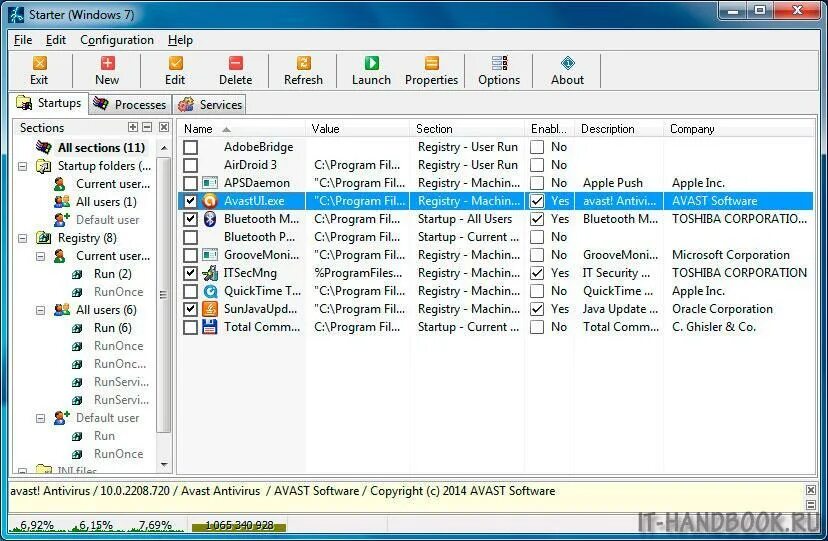Collapse the Default user registry node
Viewport: 828px width, 541px height.
(x=41, y=418)
